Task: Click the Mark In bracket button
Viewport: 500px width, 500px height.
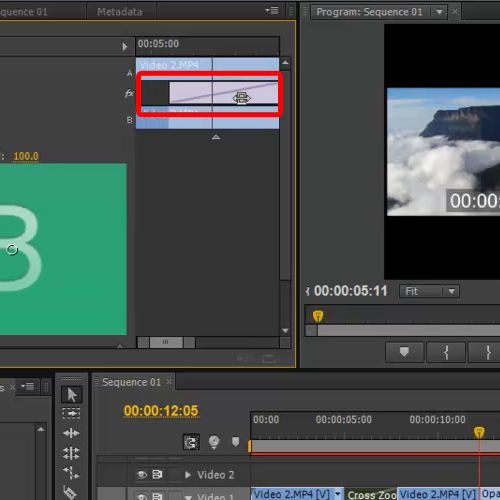Action: pos(446,352)
